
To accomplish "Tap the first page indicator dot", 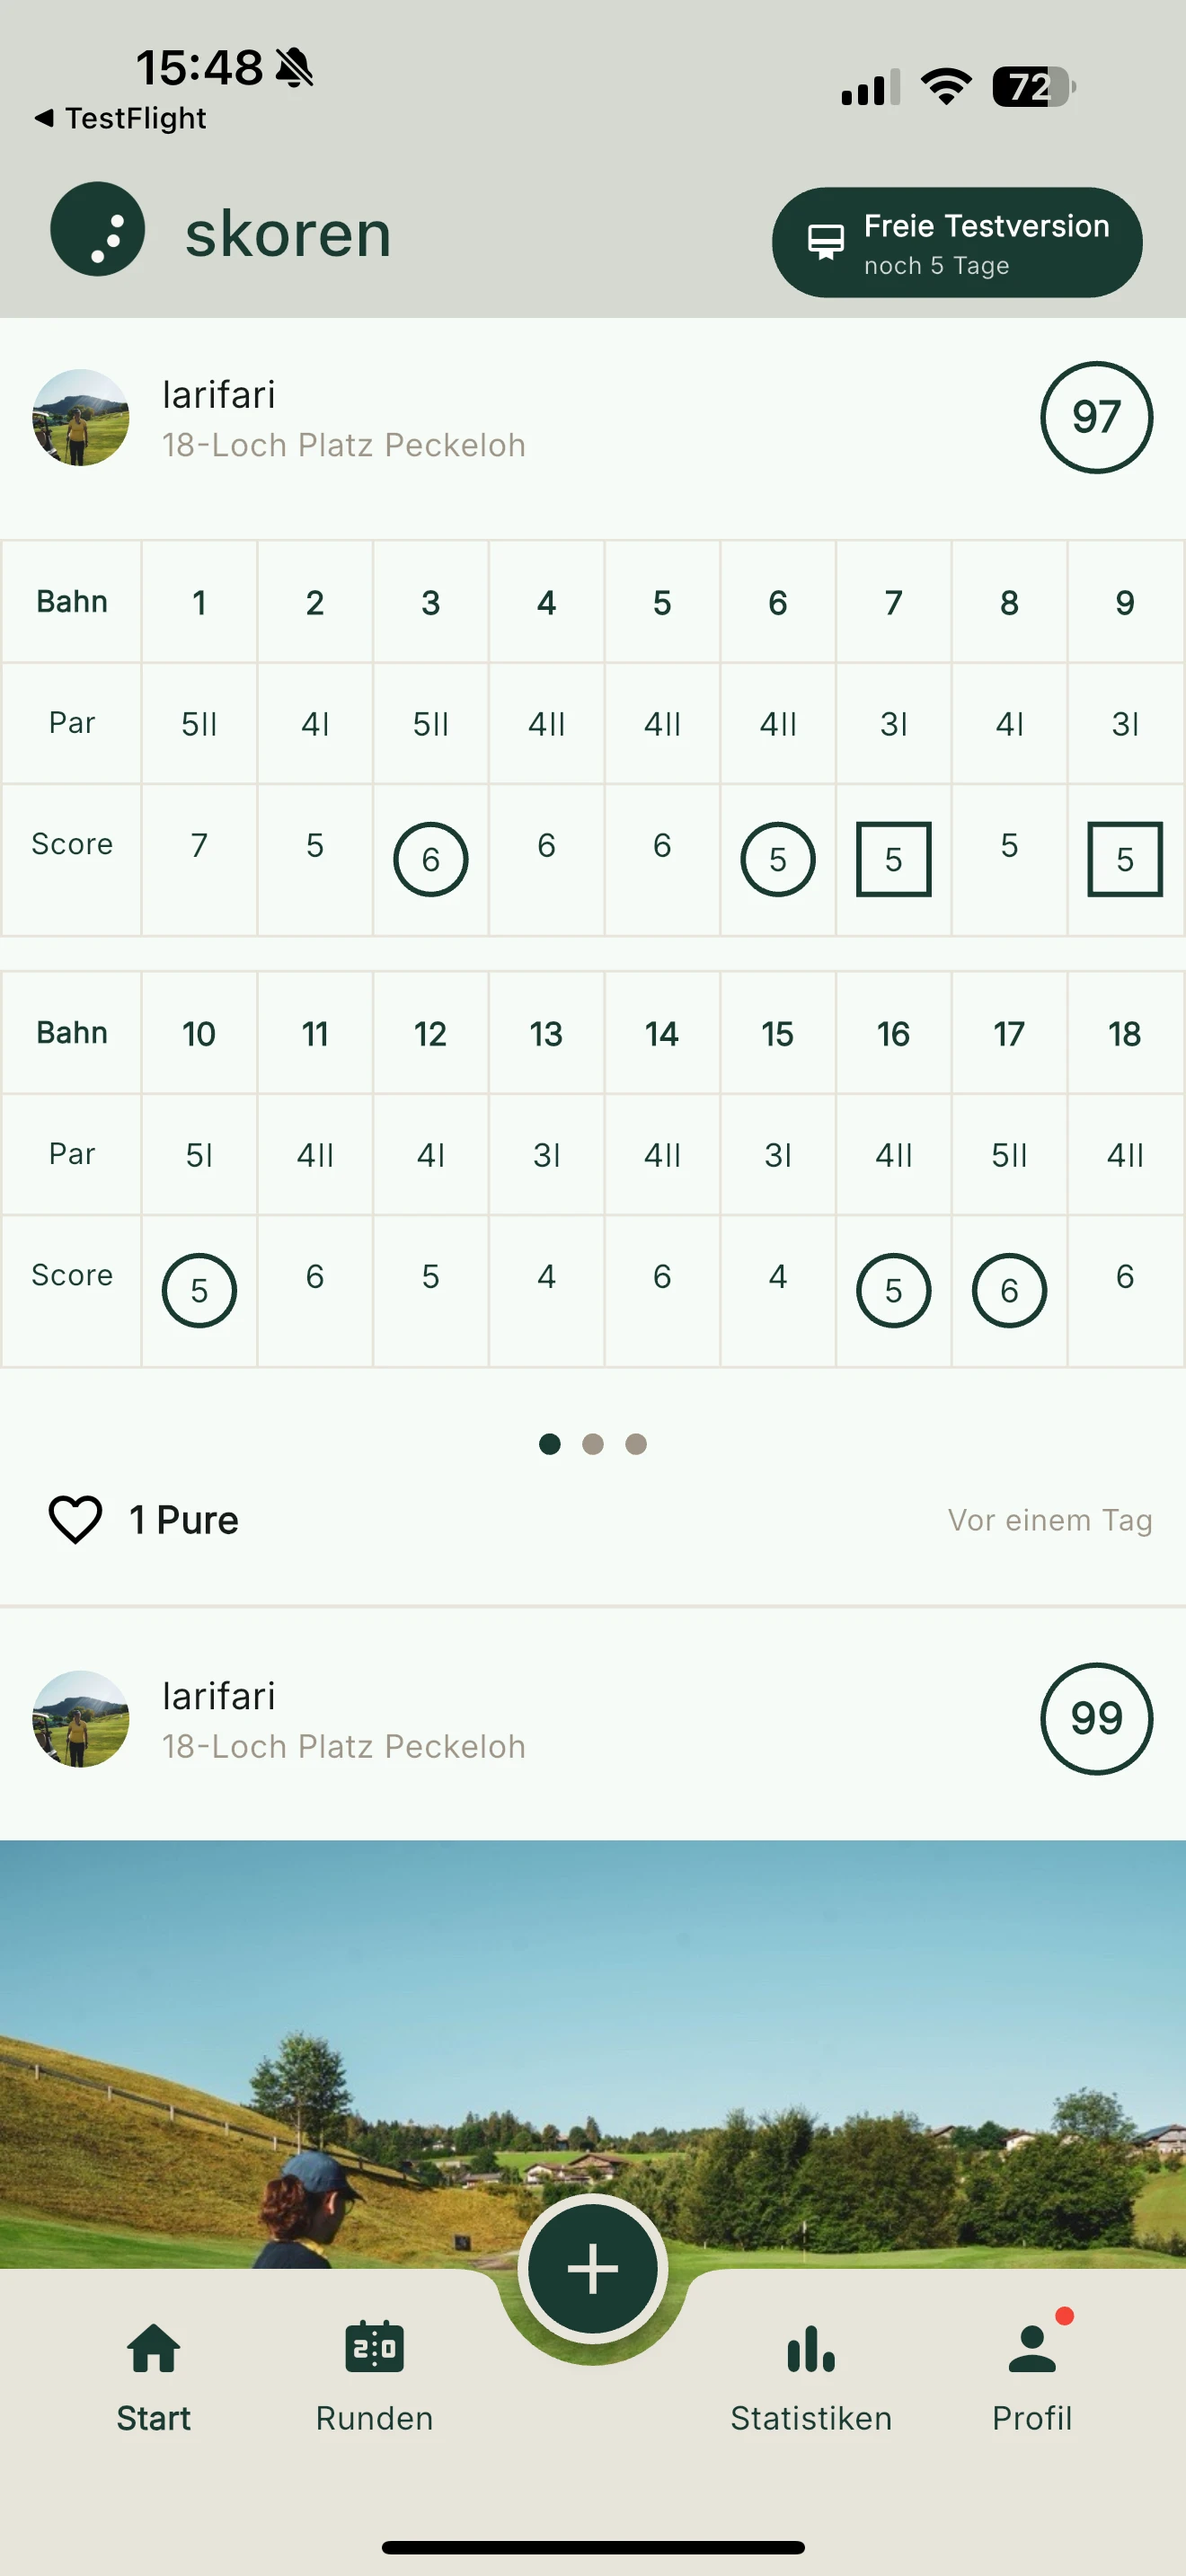I will pos(549,1443).
